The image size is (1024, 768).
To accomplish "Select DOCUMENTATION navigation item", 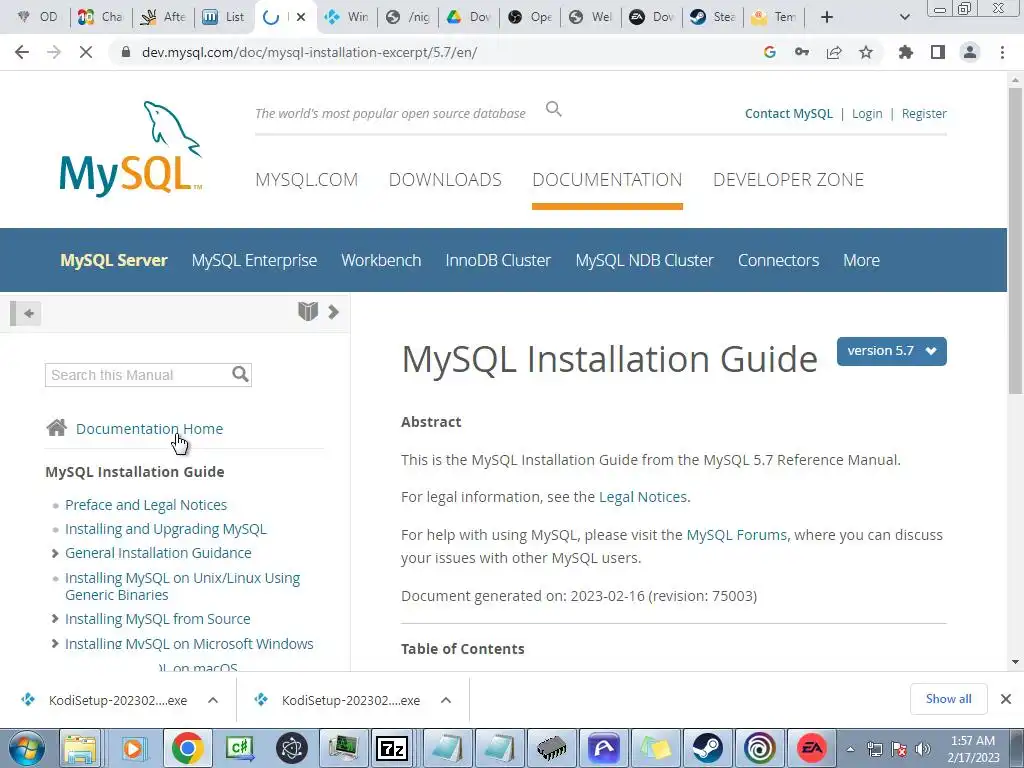I will (x=607, y=180).
